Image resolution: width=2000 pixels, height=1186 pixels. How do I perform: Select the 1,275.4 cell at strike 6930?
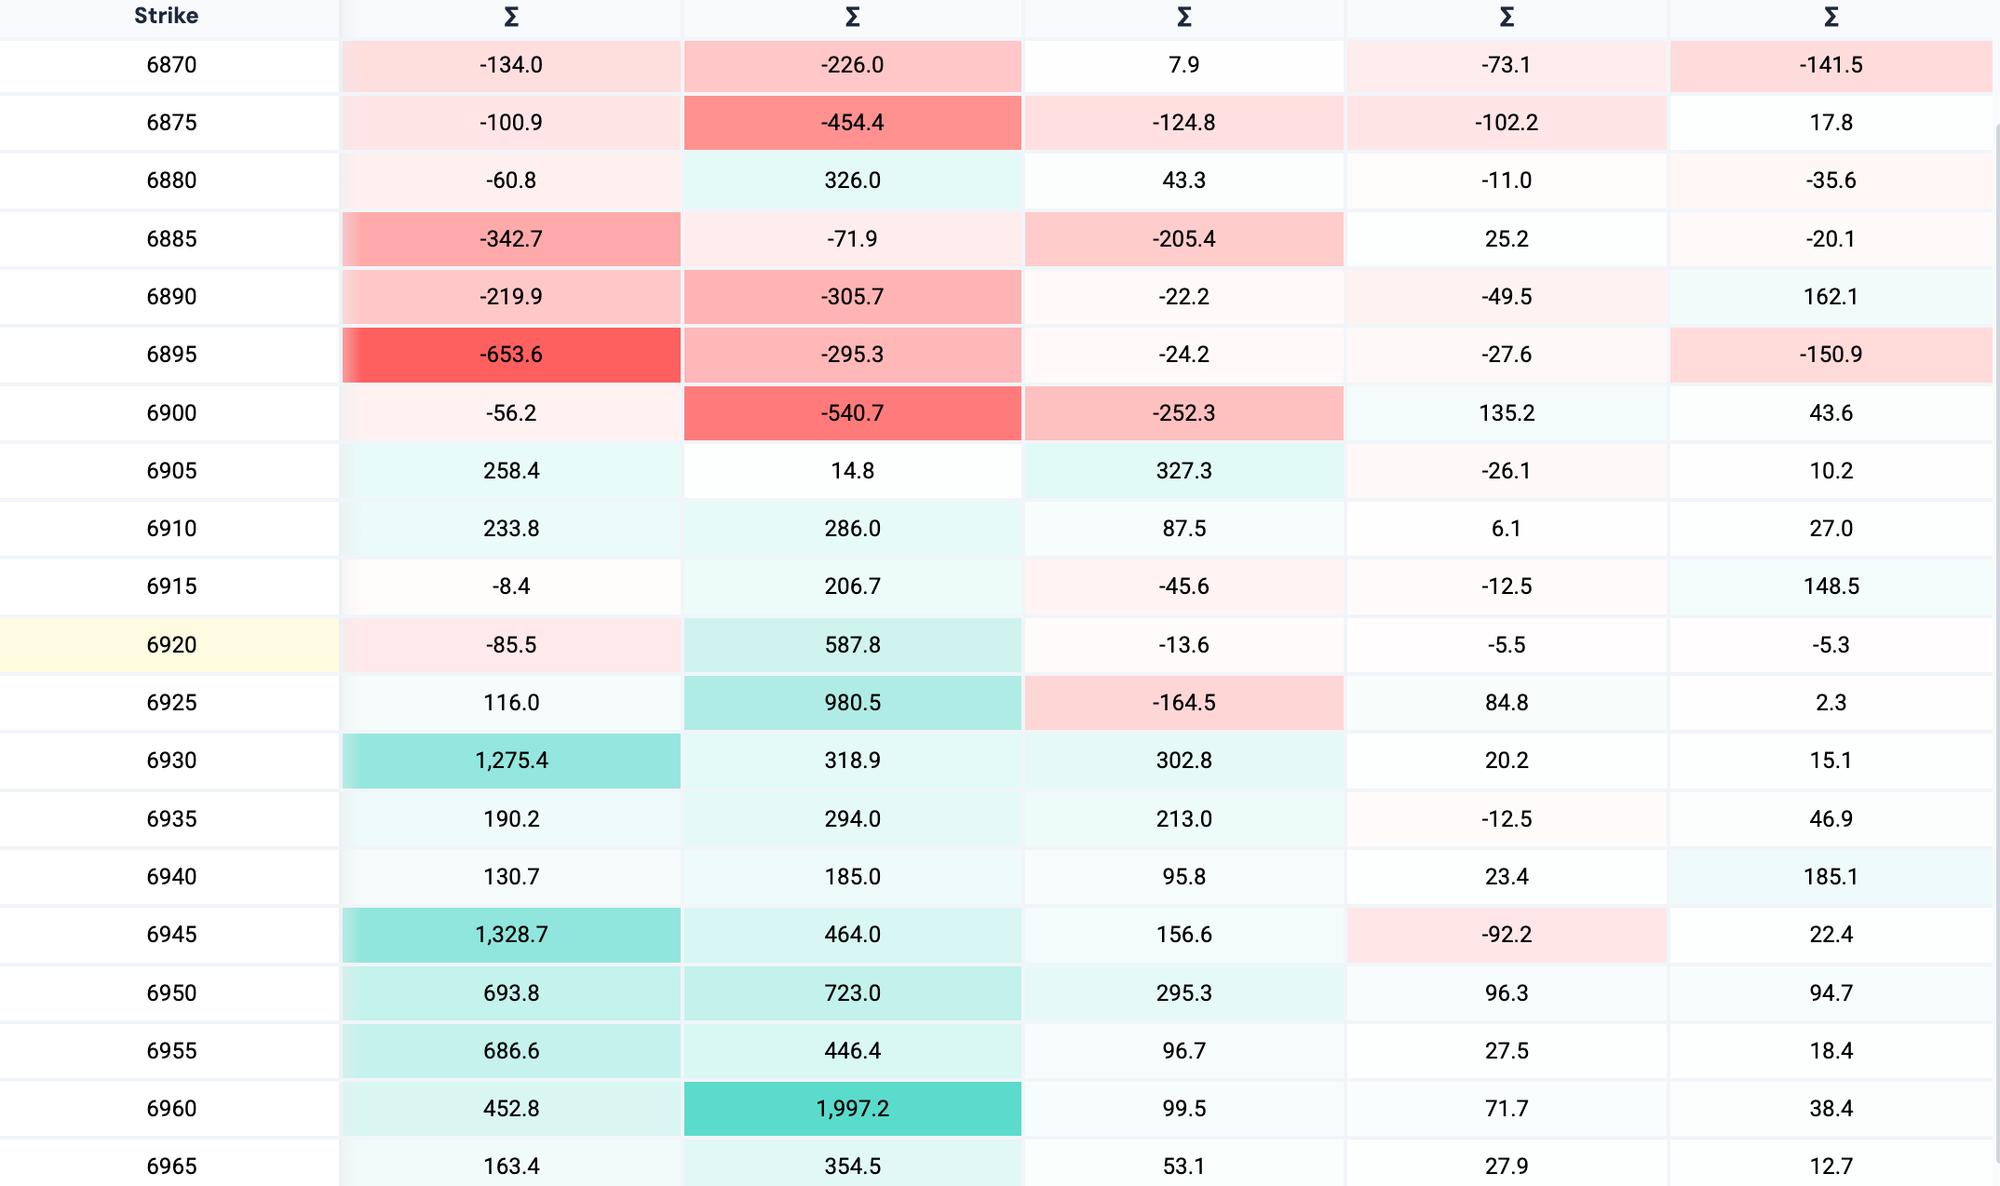511,761
